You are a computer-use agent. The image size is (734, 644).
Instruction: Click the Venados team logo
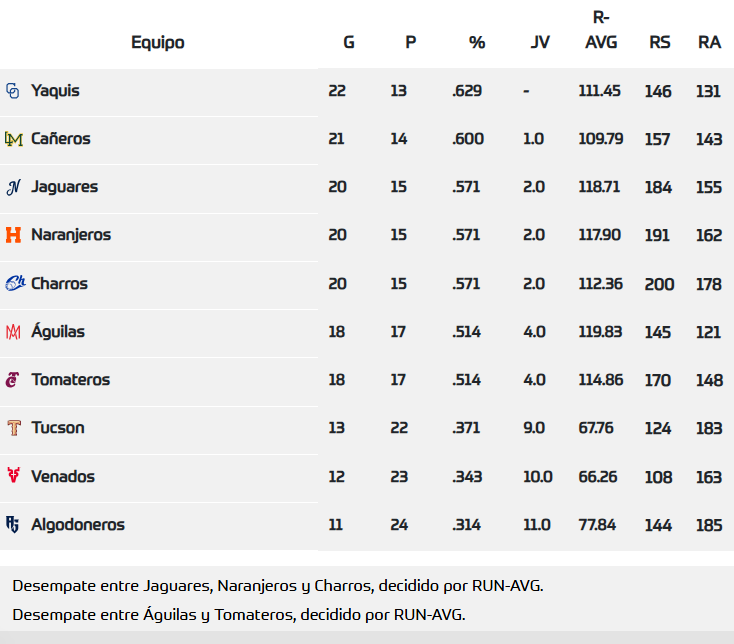13,476
